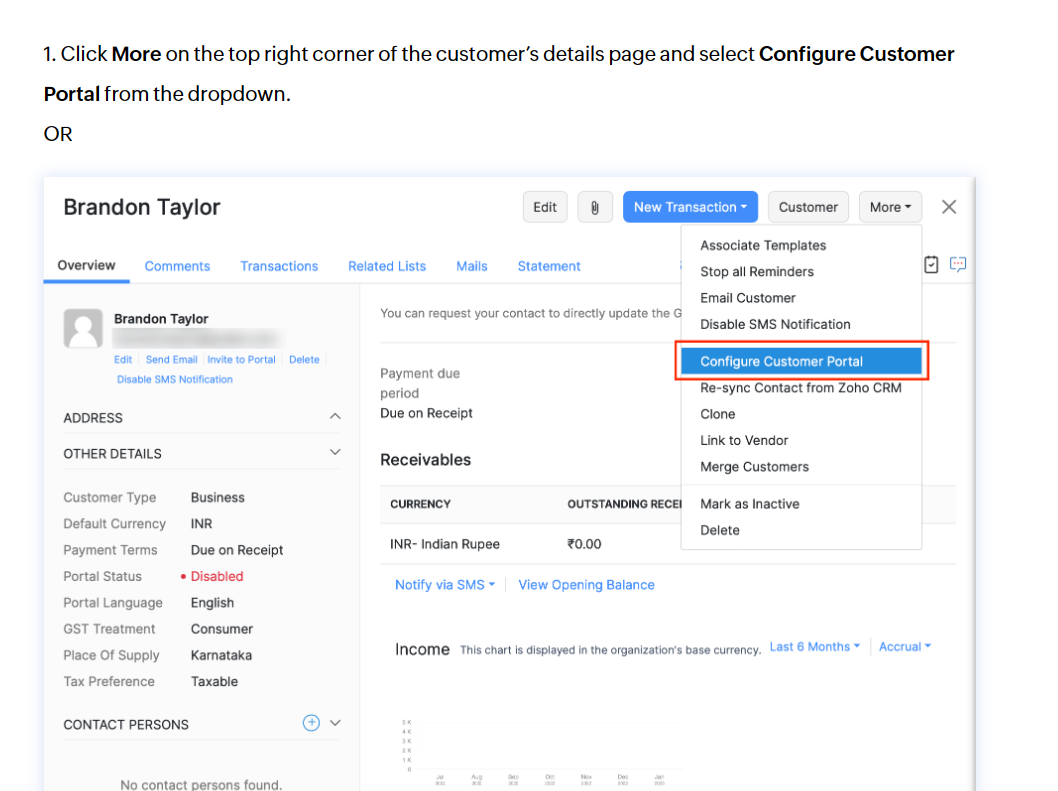The width and height of the screenshot is (1058, 791).
Task: Toggle the CONTACT PERSONS section chevron
Action: 336,723
